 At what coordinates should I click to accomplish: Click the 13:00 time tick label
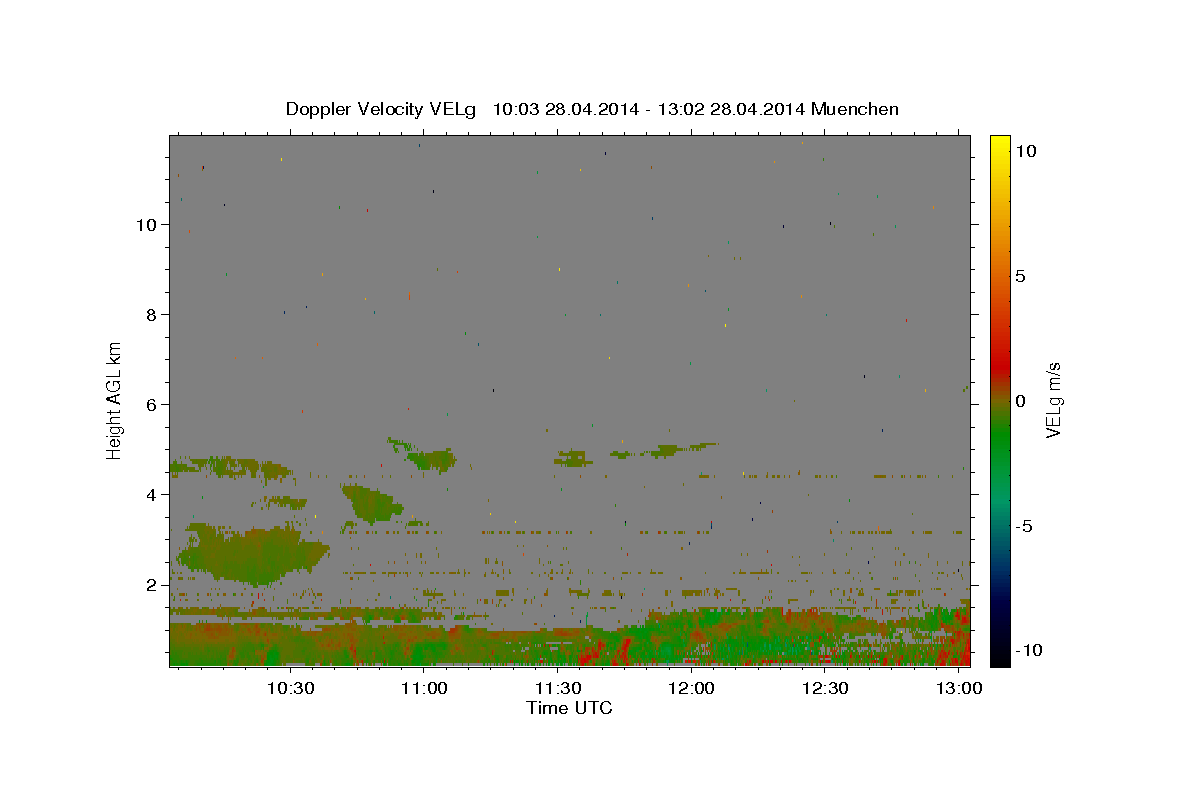click(958, 689)
